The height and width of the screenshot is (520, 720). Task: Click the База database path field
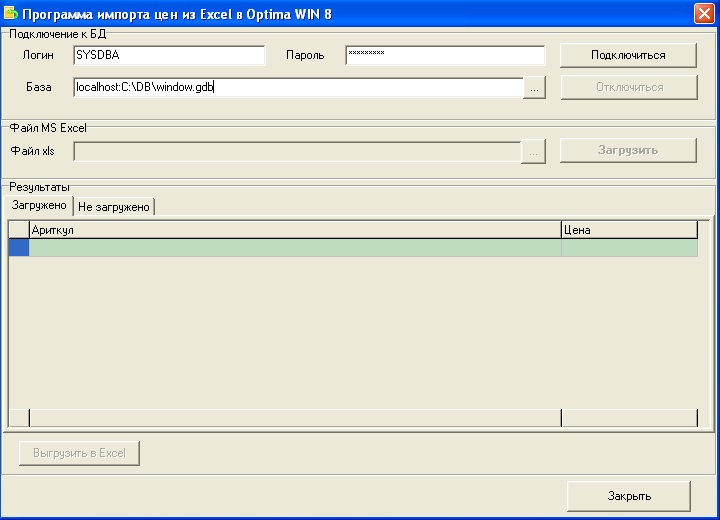pyautogui.click(x=297, y=87)
